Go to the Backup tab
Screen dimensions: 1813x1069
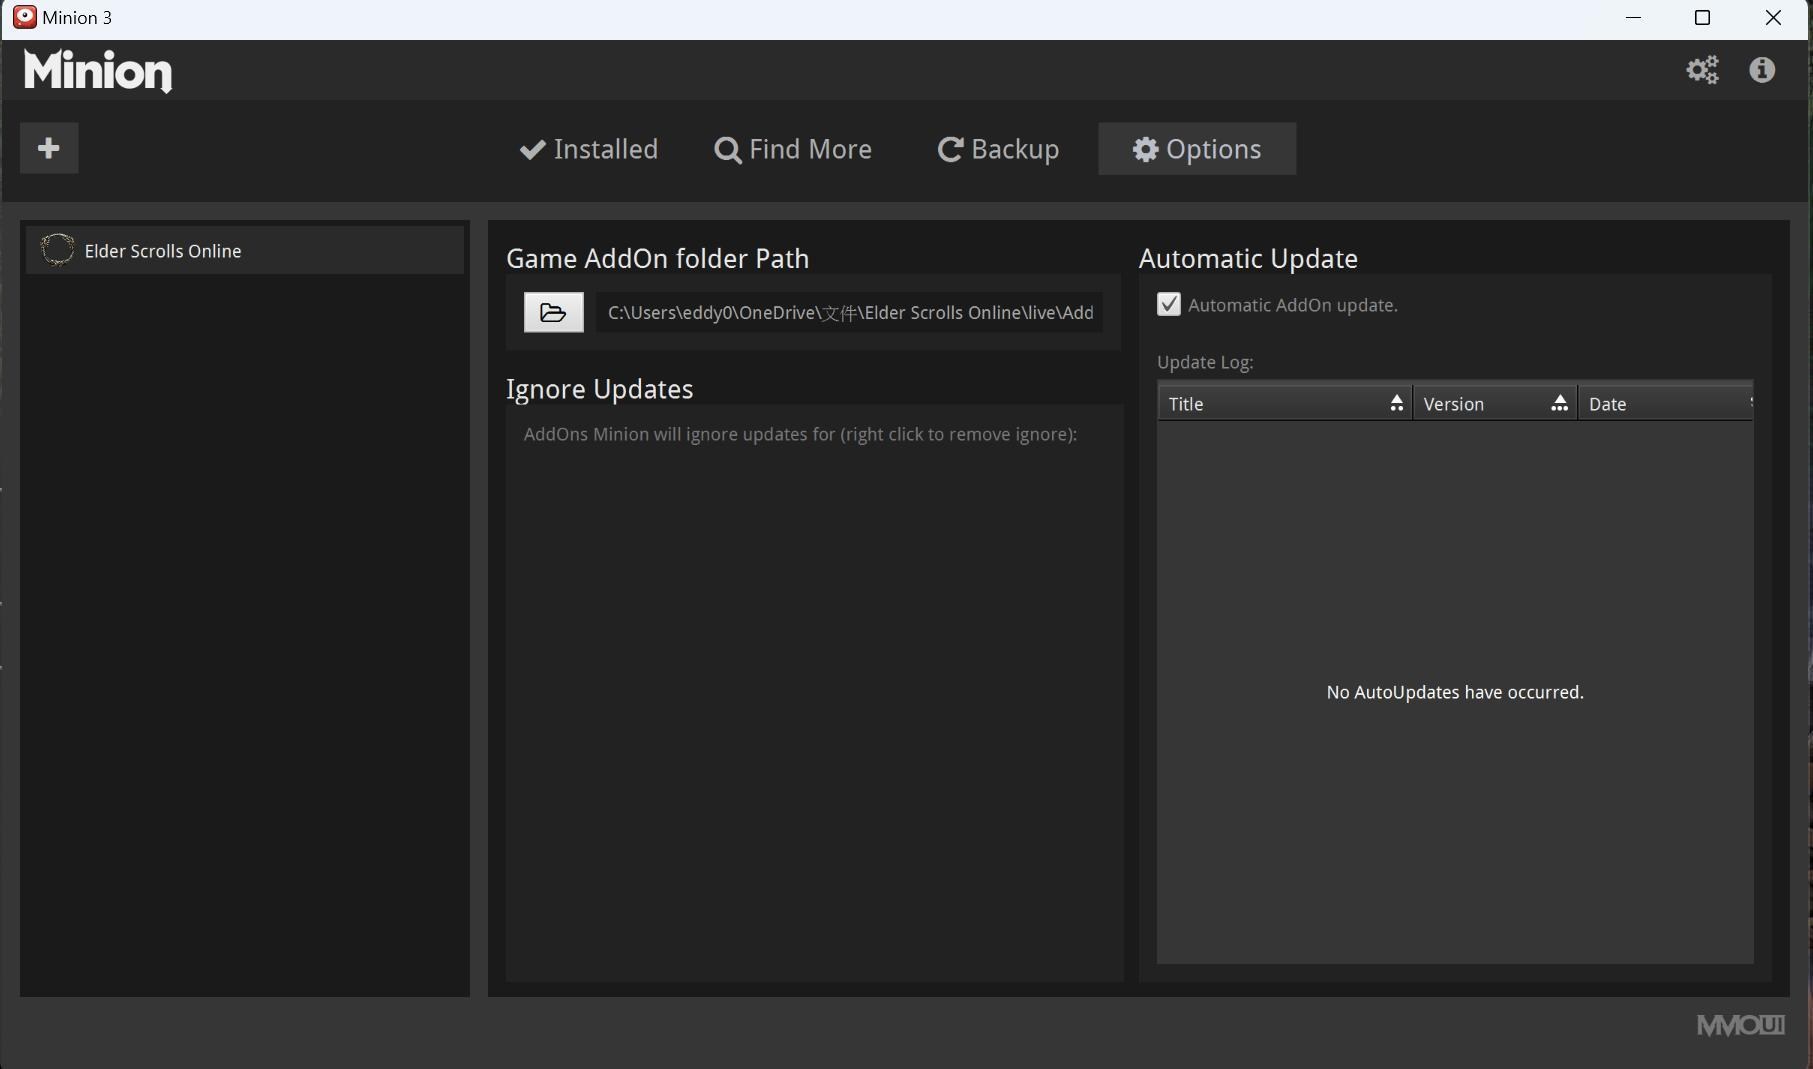[998, 149]
